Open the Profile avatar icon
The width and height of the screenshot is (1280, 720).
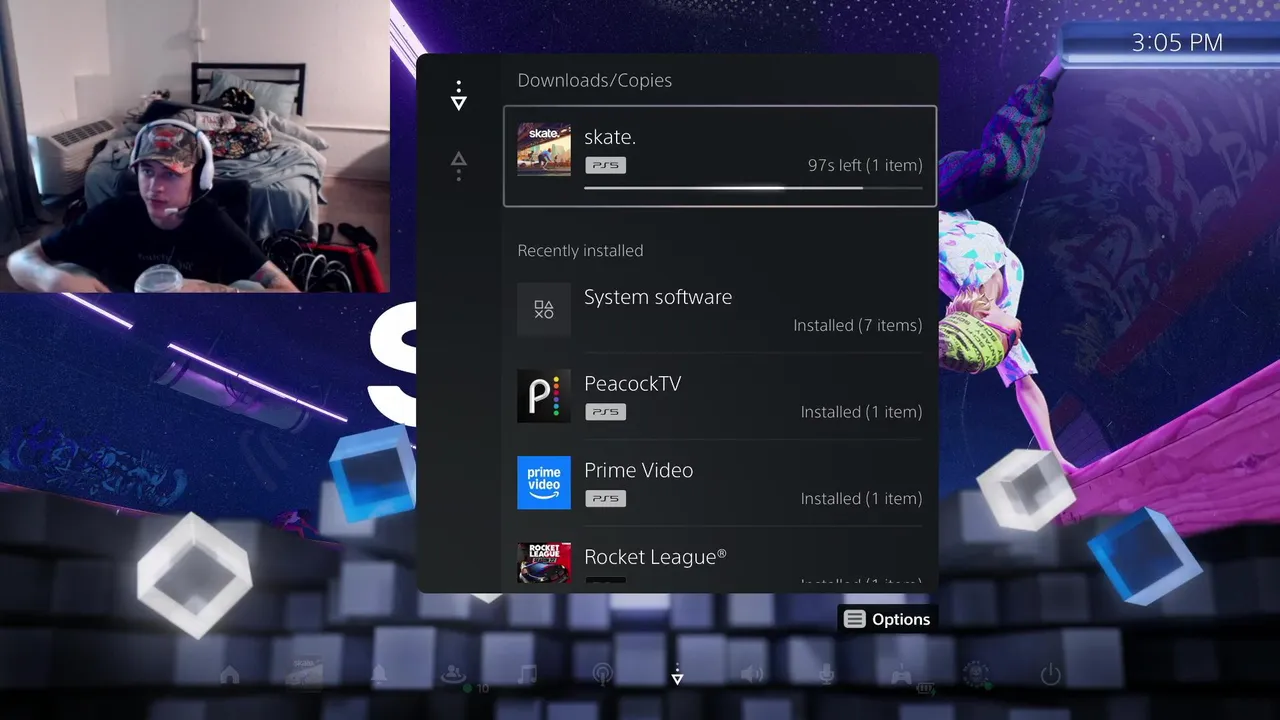975,675
